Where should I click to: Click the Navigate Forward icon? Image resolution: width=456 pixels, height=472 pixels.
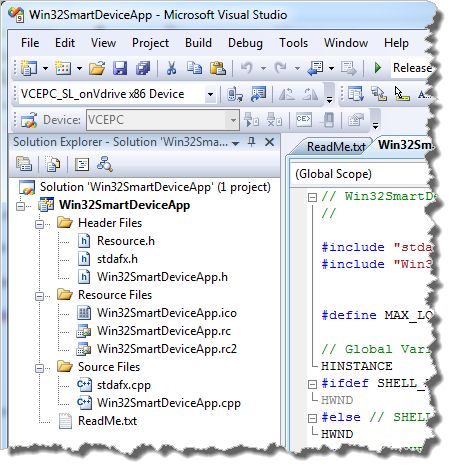[349, 68]
